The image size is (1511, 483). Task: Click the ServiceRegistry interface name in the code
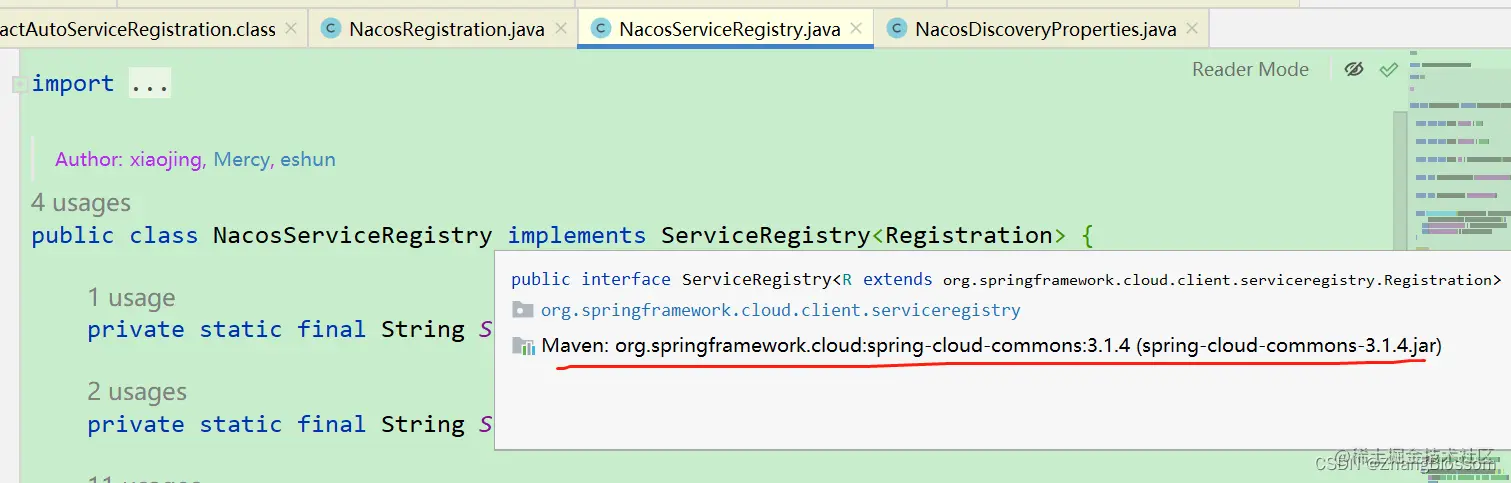point(765,236)
